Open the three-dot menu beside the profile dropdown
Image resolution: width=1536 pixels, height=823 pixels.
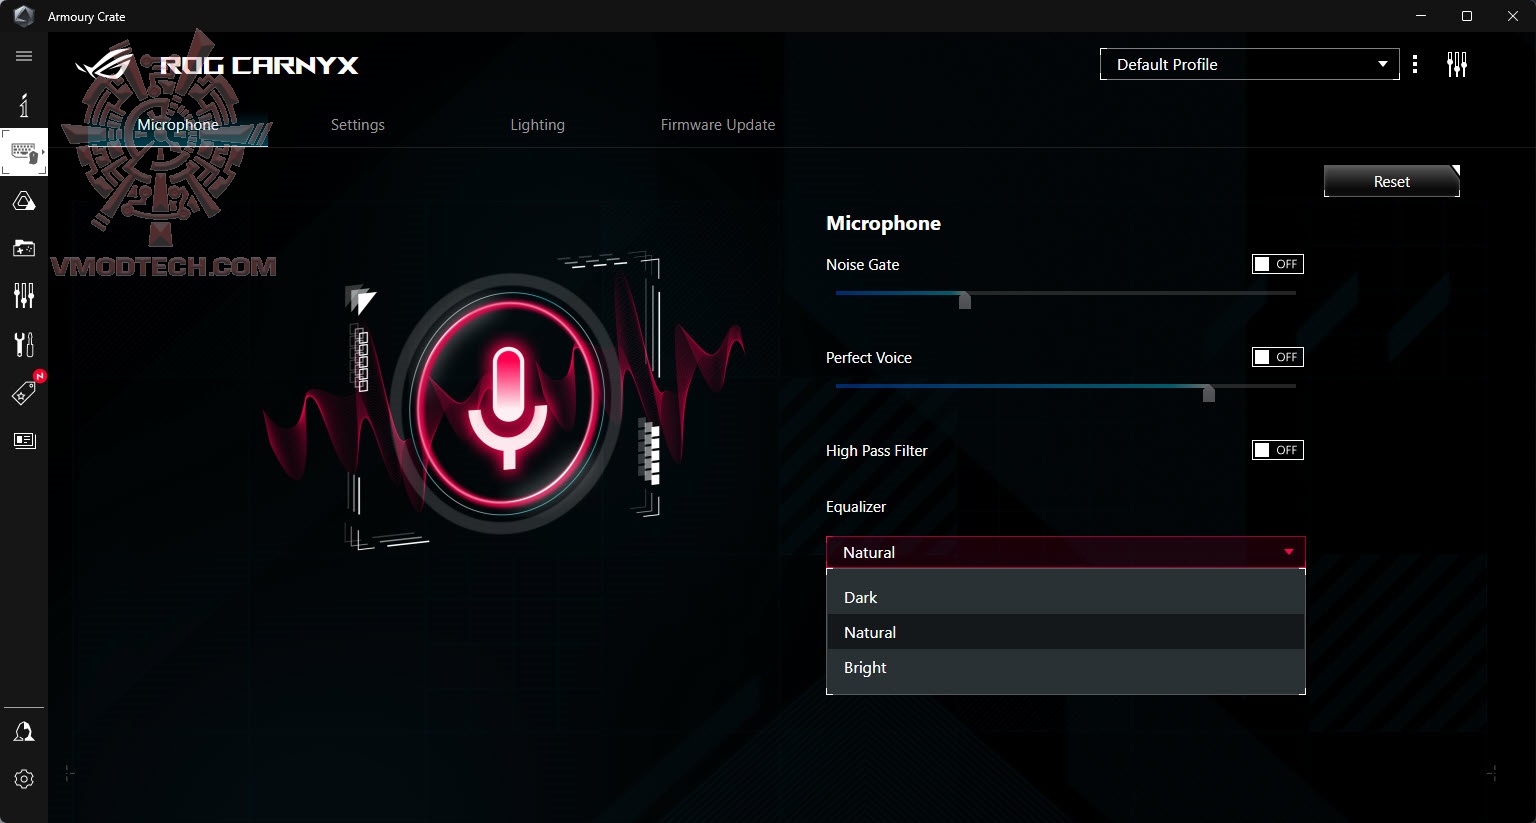(x=1415, y=63)
